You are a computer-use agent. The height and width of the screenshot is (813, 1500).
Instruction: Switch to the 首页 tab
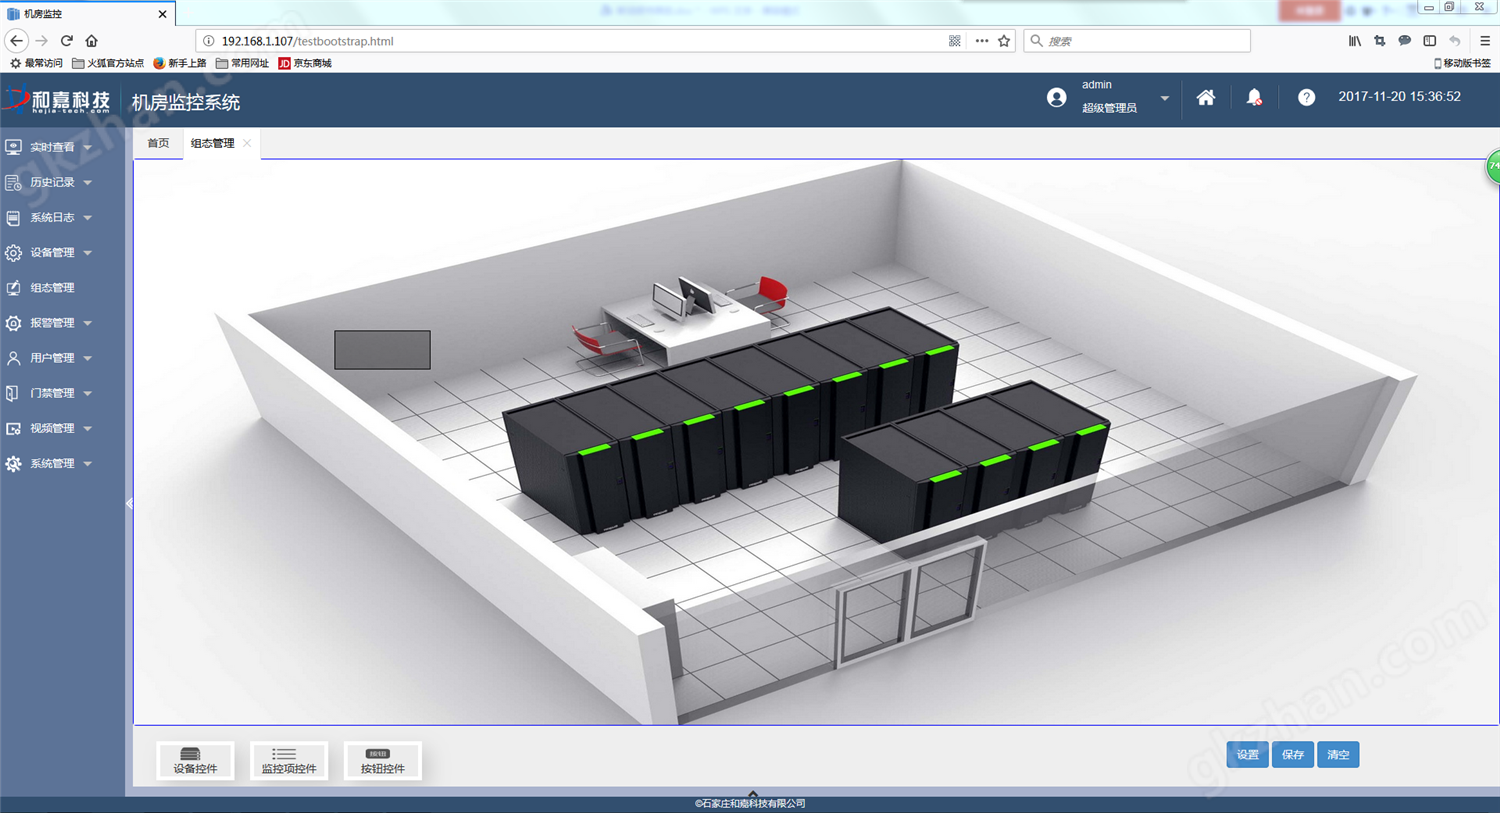pyautogui.click(x=158, y=143)
